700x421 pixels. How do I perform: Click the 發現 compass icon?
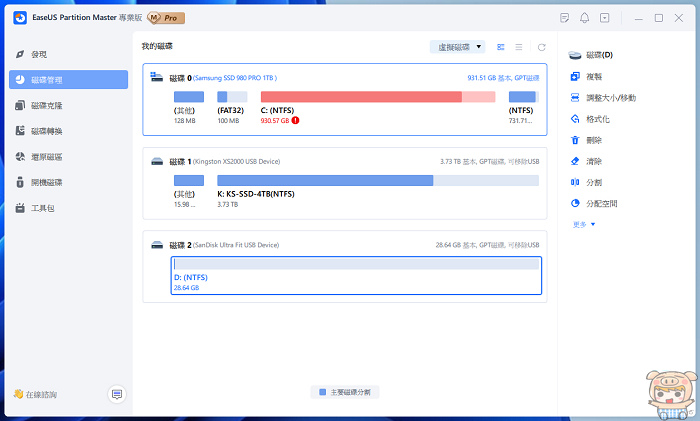[x=20, y=54]
